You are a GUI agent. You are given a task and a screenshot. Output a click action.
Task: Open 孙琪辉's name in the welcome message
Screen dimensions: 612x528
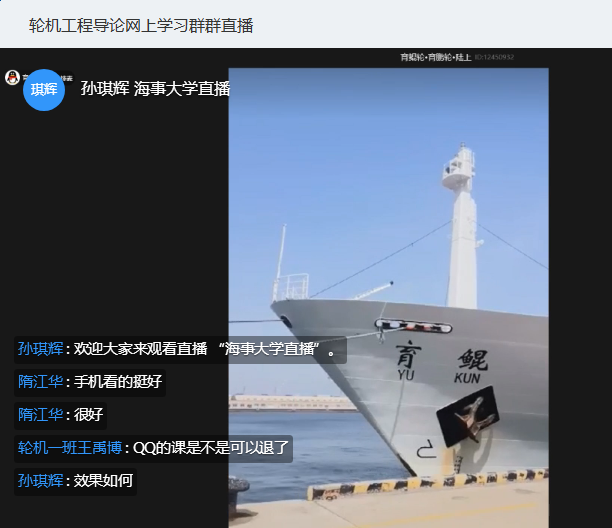[40, 349]
